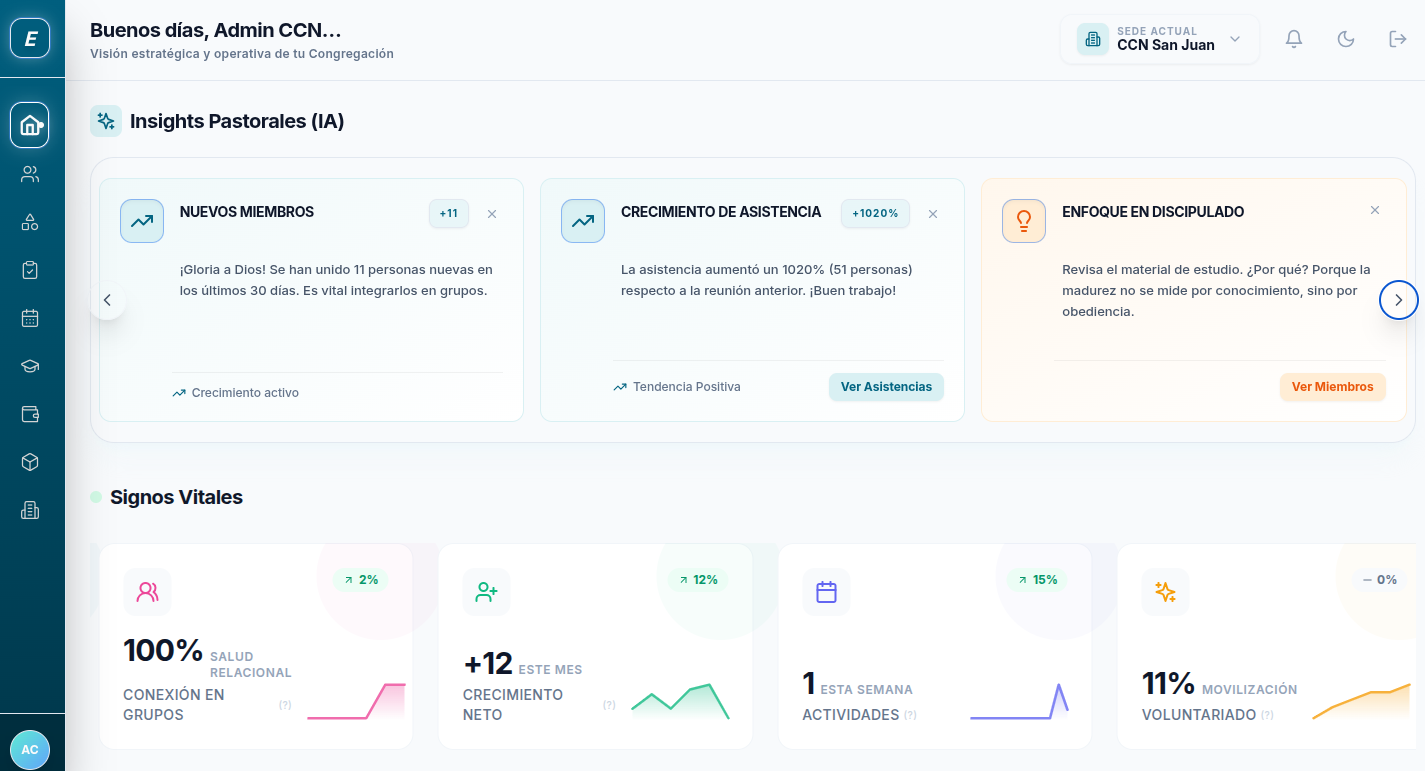Open notifications with the bell icon

(x=1293, y=38)
